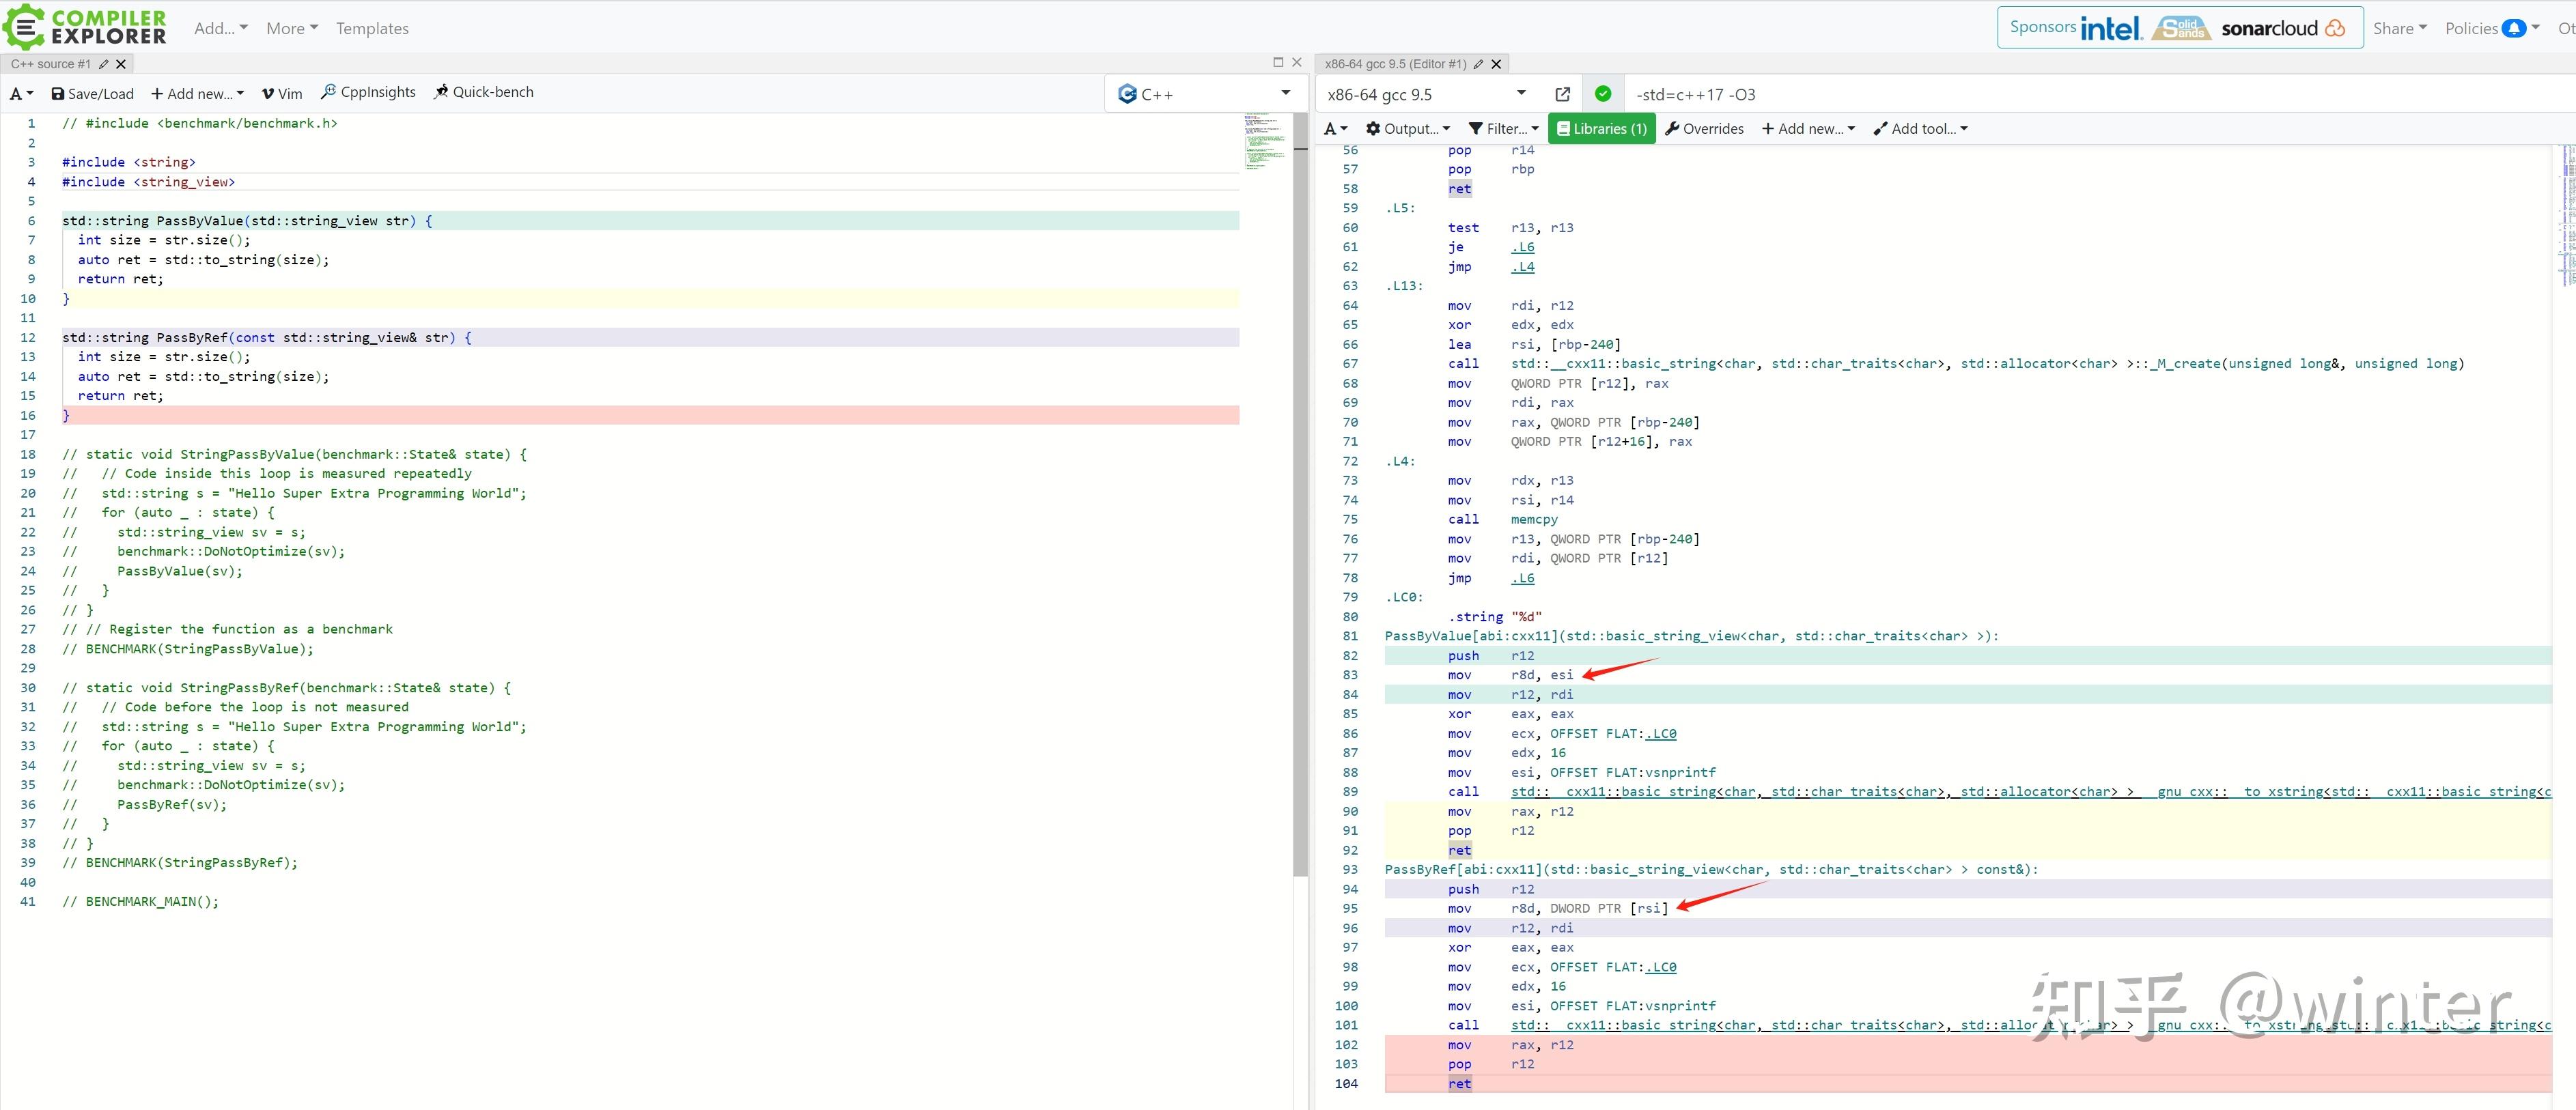Open the More menu in the top bar

coord(291,28)
